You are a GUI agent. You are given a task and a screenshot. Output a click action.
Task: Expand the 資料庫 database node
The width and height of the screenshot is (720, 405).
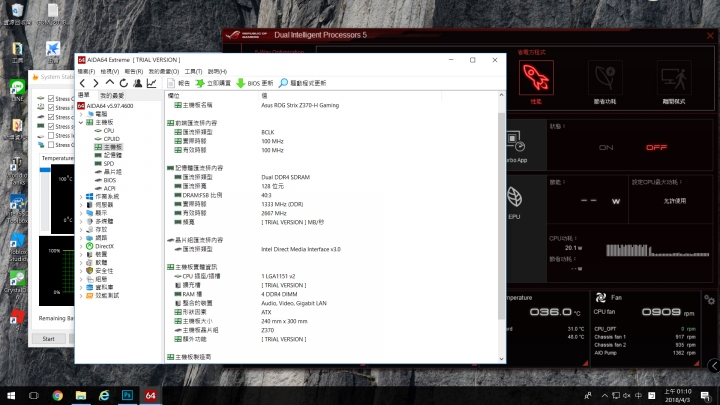[81, 287]
